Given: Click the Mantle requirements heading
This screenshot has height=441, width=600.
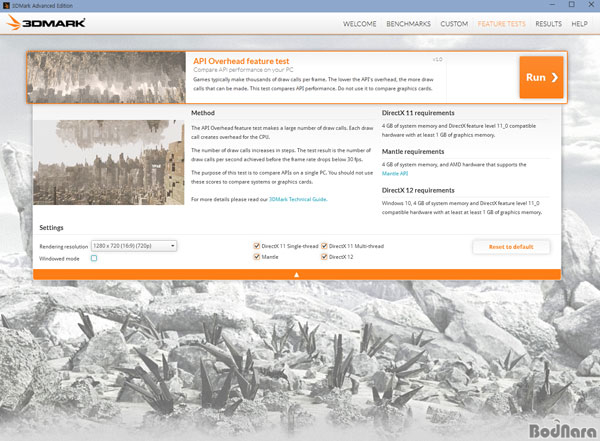Looking at the screenshot, I should tap(413, 152).
